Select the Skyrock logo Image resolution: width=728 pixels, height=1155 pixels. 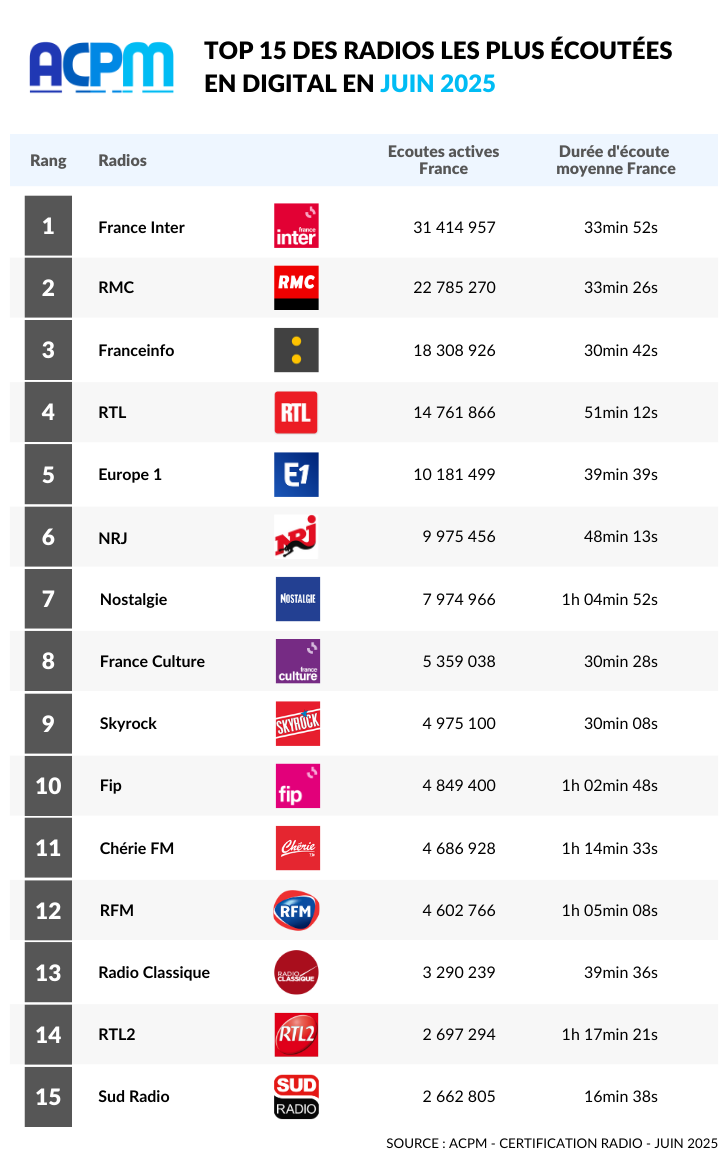[298, 723]
